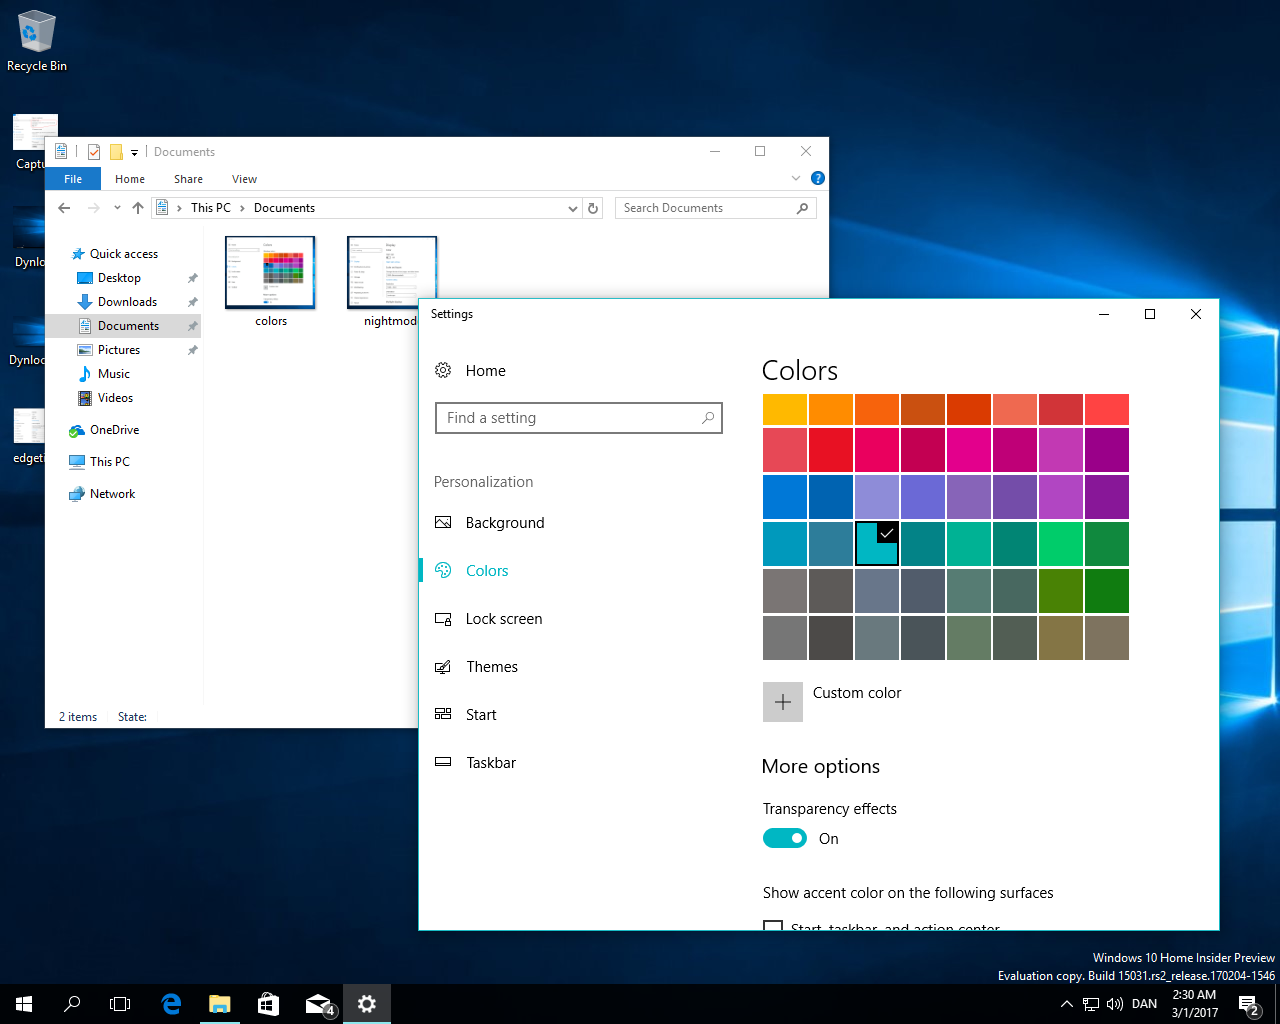Open Taskbar settings
This screenshot has height=1024, width=1280.
(491, 762)
